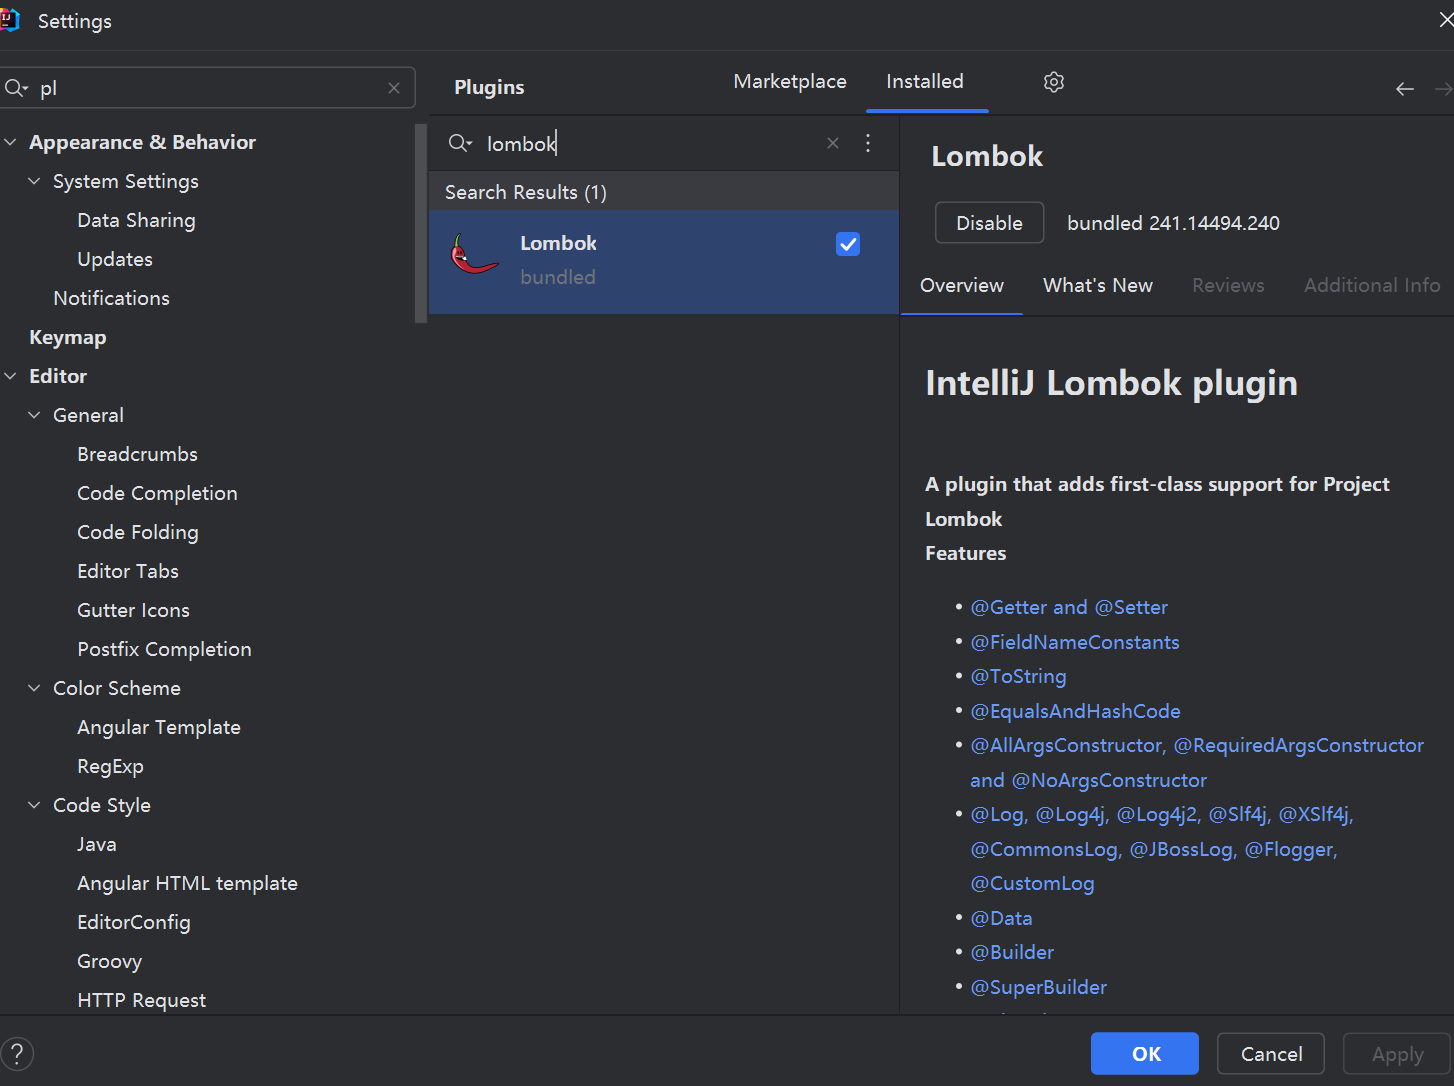Open Code Folding settings
Screen dimensions: 1454x1086
pos(138,532)
